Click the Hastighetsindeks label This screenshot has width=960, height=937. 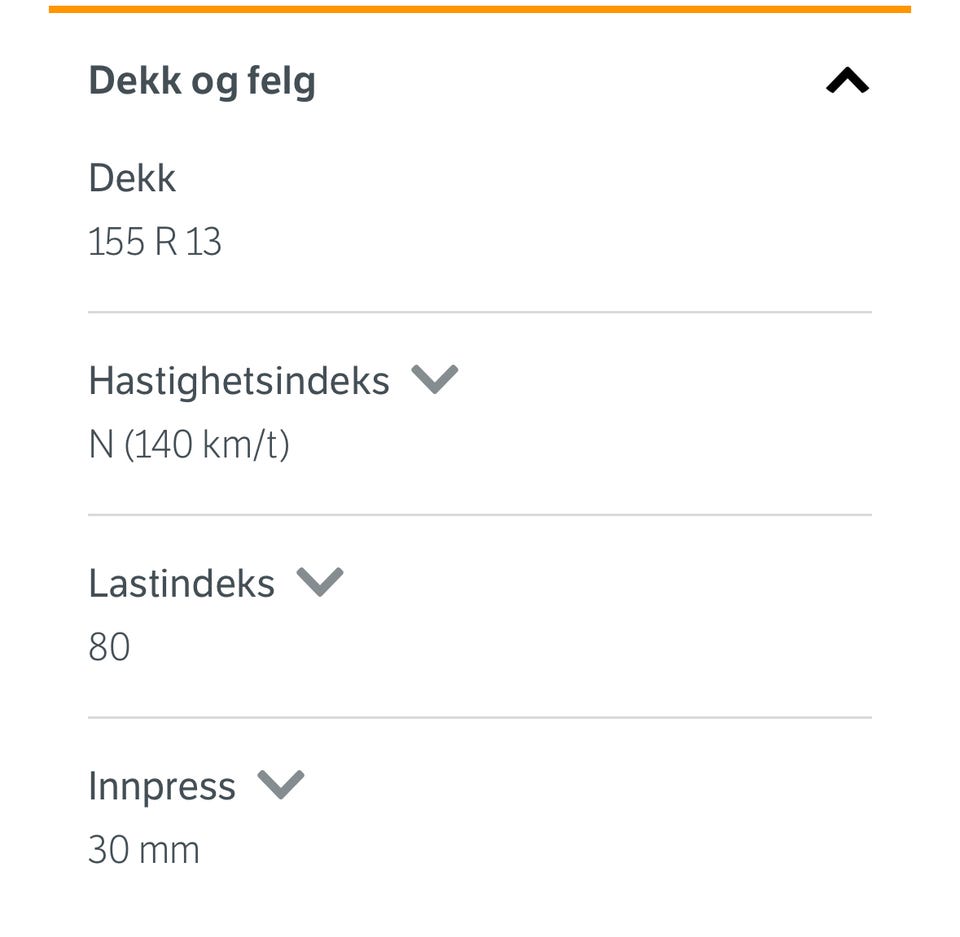239,381
